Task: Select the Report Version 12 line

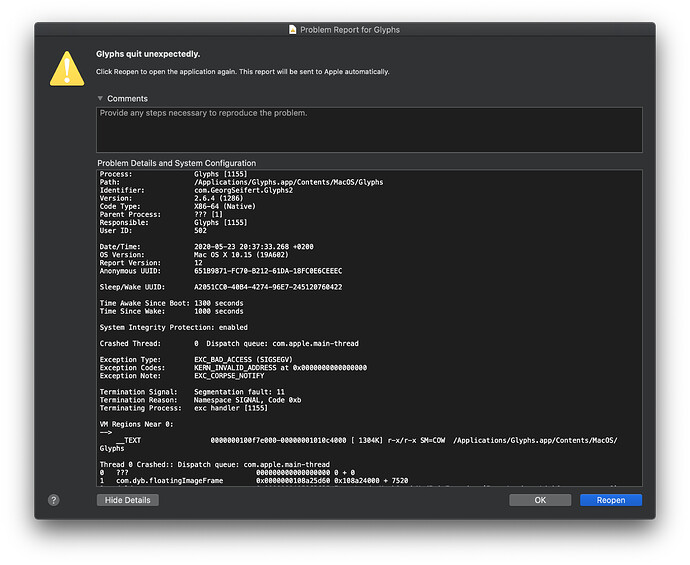Action: [151, 263]
